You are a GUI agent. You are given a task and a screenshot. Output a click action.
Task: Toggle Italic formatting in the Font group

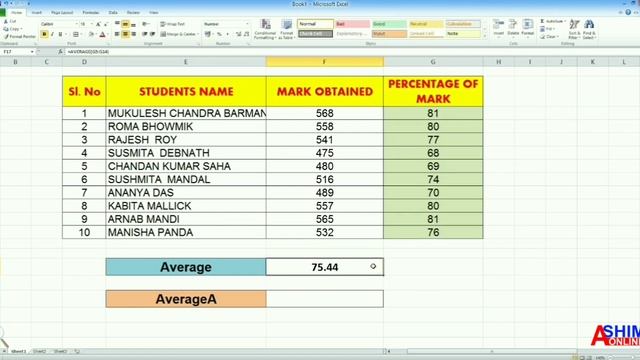(x=52, y=34)
